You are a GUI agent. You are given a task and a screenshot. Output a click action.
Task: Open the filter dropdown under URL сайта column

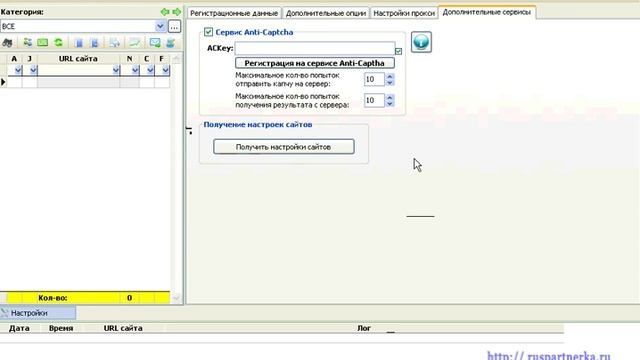click(x=116, y=70)
